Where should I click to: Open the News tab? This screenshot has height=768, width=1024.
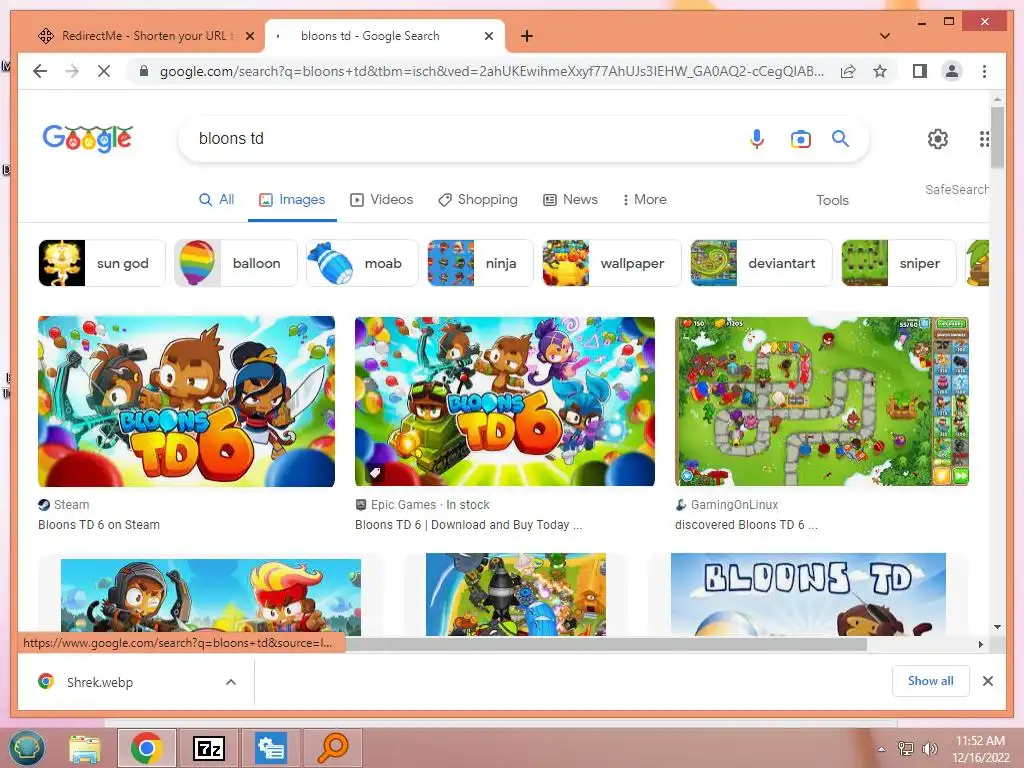click(x=570, y=200)
